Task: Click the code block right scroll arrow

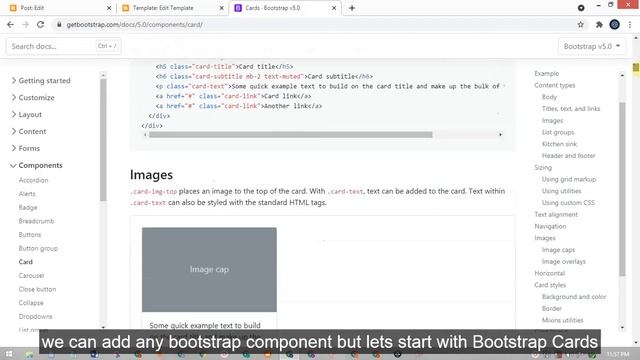Action: click(500, 135)
